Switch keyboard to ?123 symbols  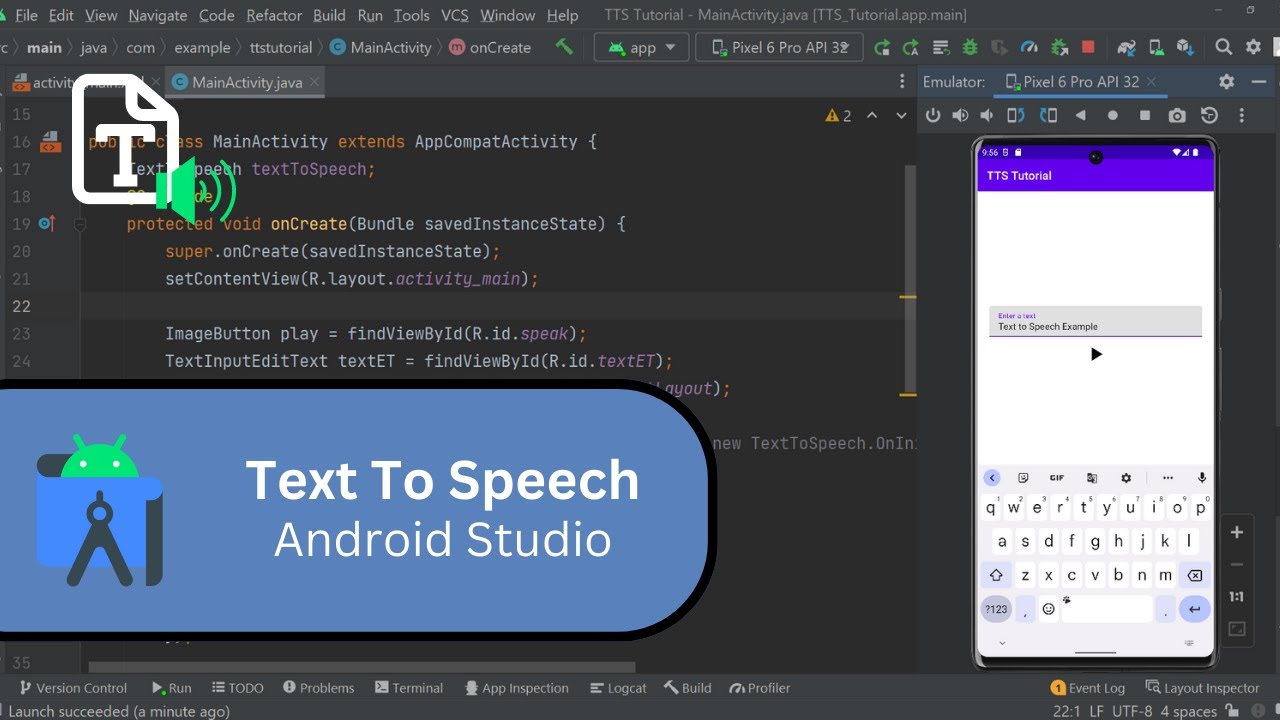click(x=996, y=608)
